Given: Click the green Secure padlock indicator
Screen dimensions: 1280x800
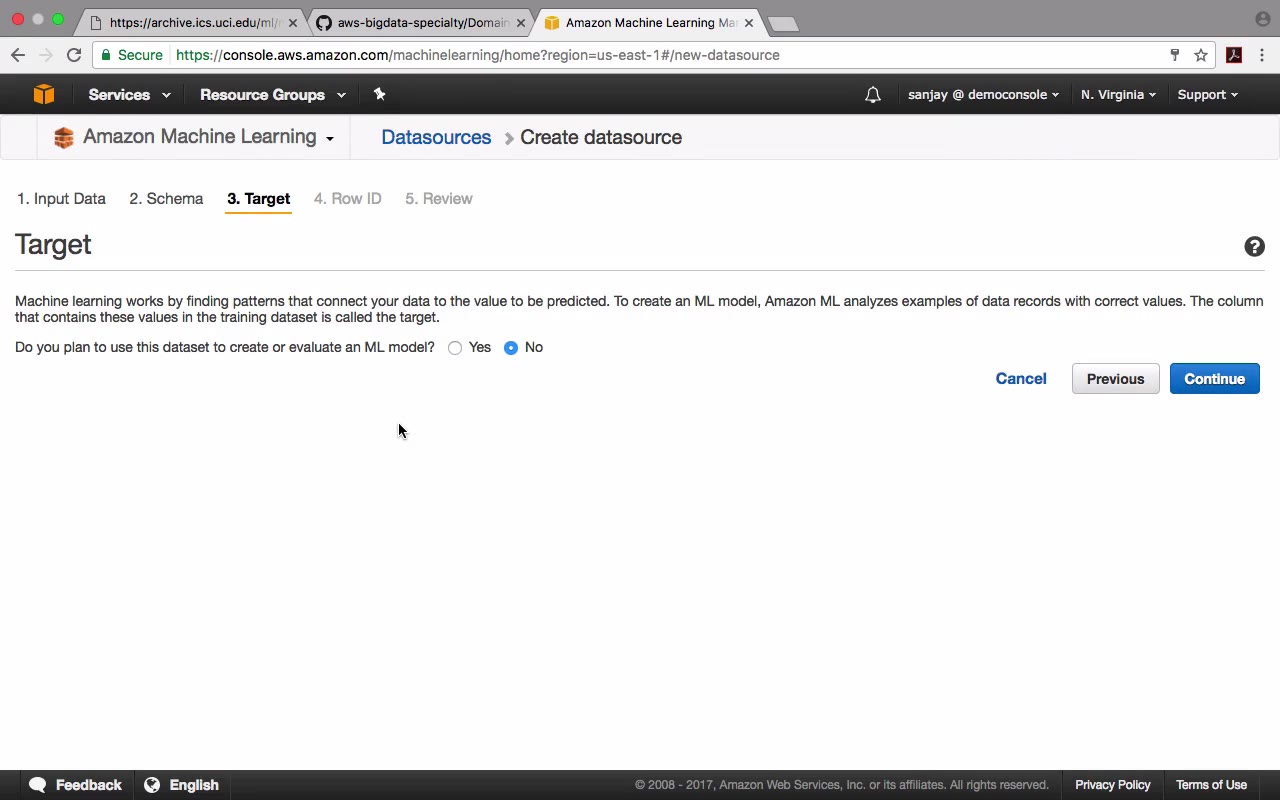Looking at the screenshot, I should [131, 55].
